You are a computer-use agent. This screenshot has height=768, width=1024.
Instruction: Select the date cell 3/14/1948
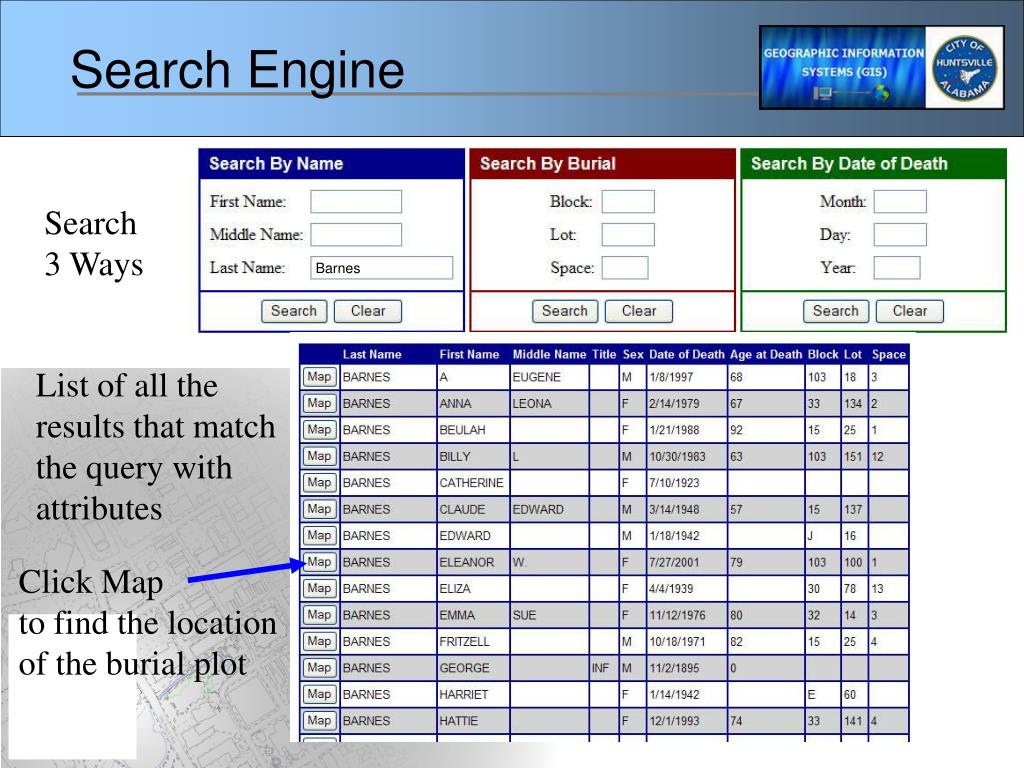click(686, 509)
